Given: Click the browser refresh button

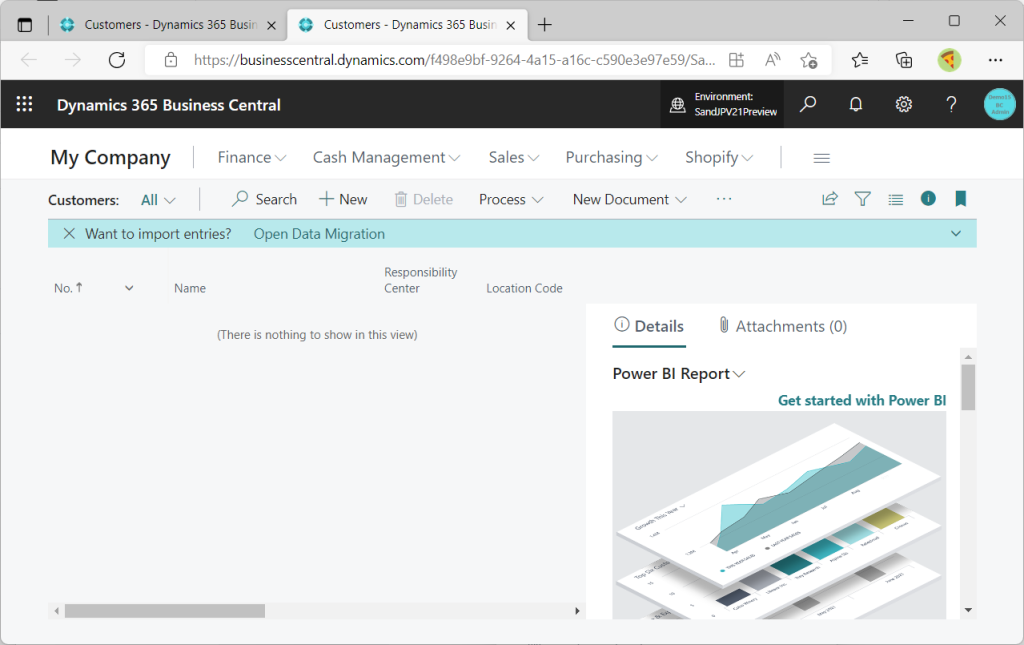Looking at the screenshot, I should click(117, 60).
